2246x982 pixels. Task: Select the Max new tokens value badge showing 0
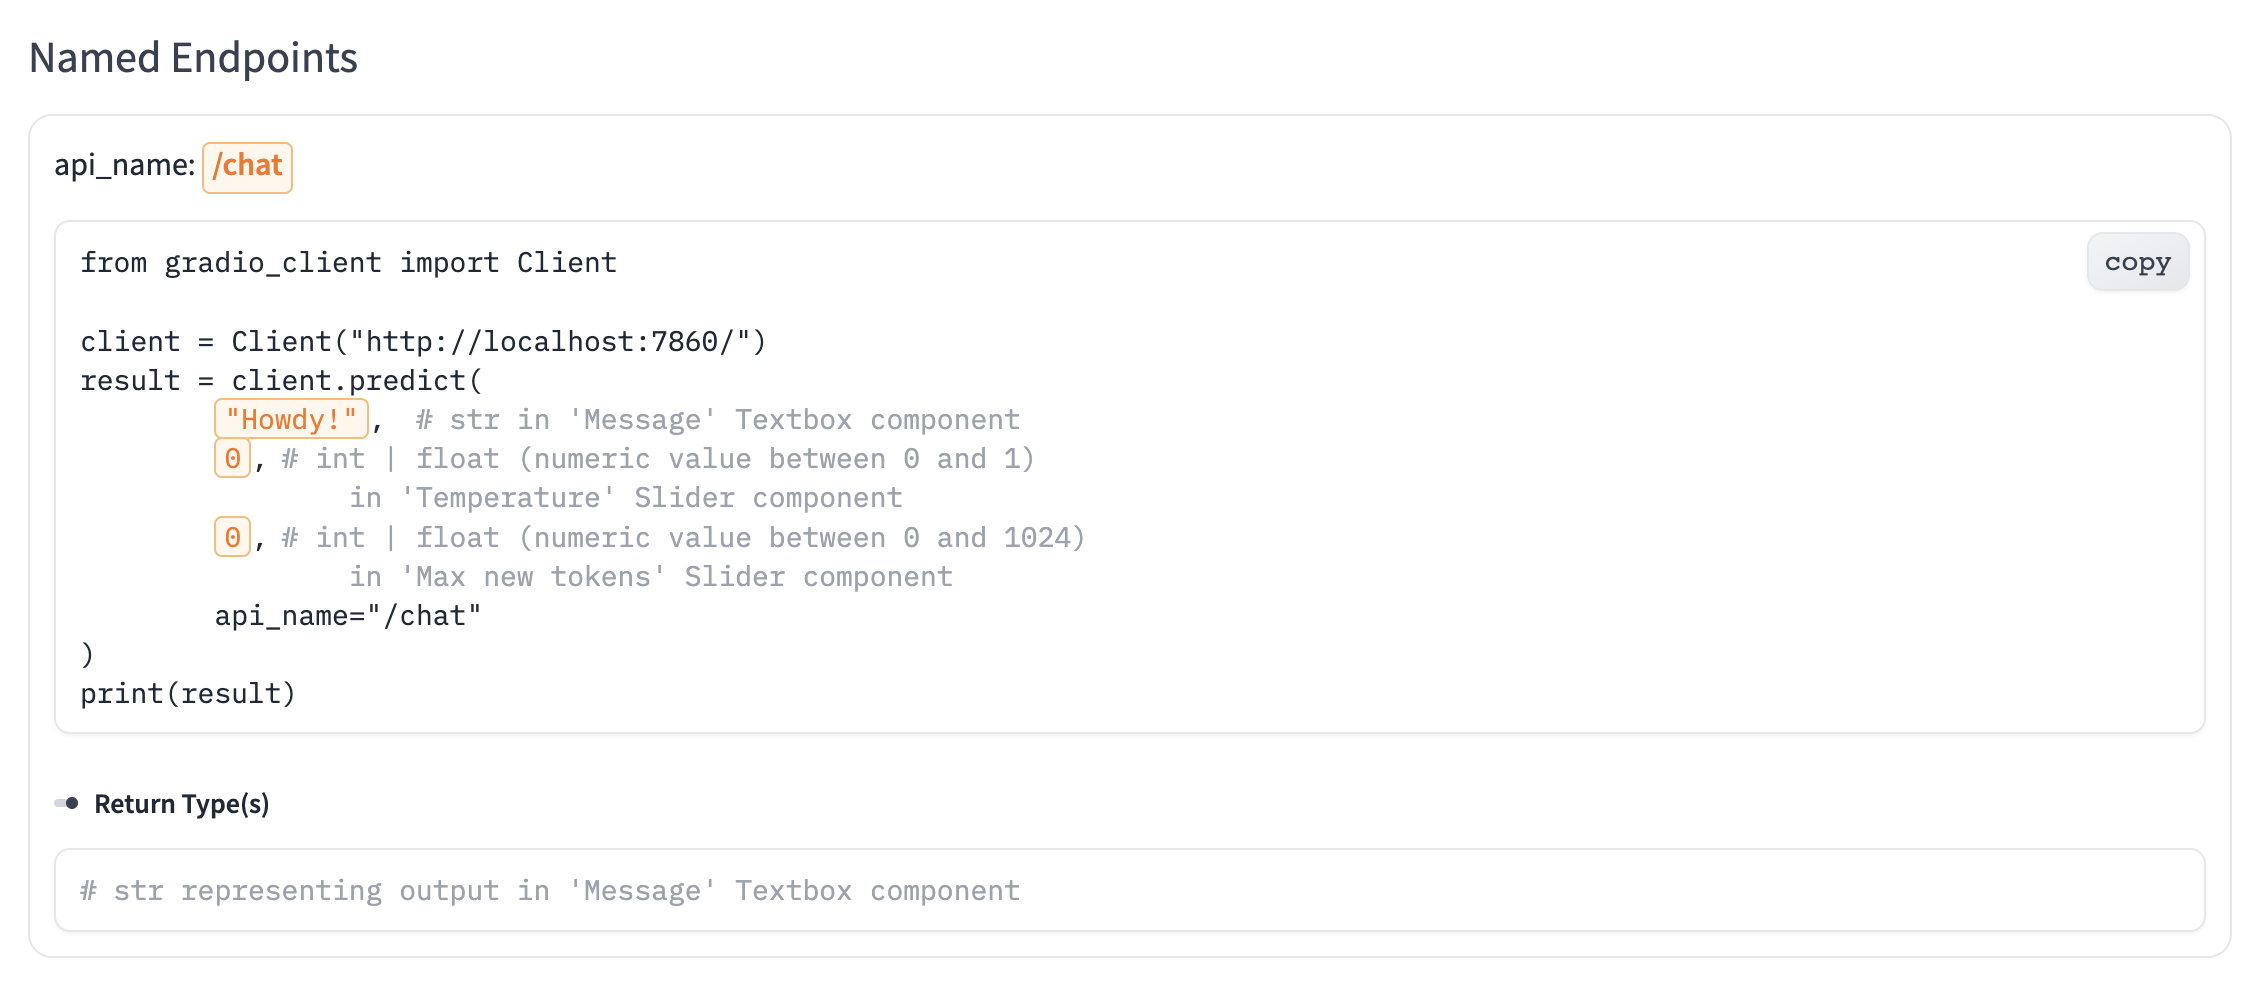[x=231, y=537]
